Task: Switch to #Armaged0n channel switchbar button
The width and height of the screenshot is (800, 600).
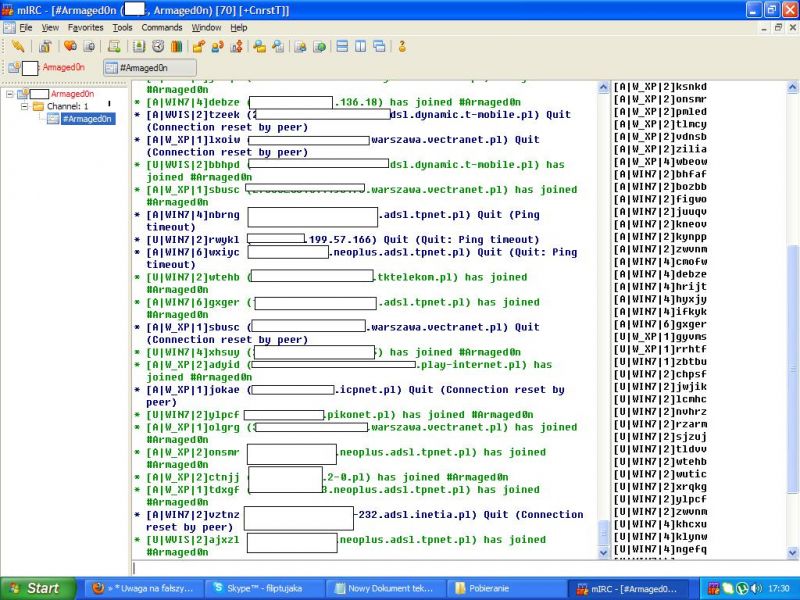Action: point(150,67)
